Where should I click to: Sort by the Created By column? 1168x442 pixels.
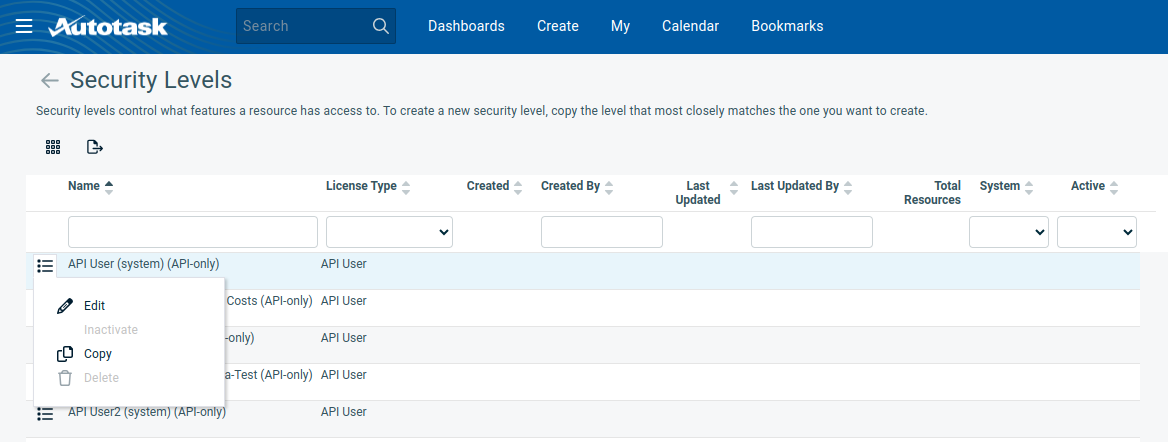click(570, 186)
